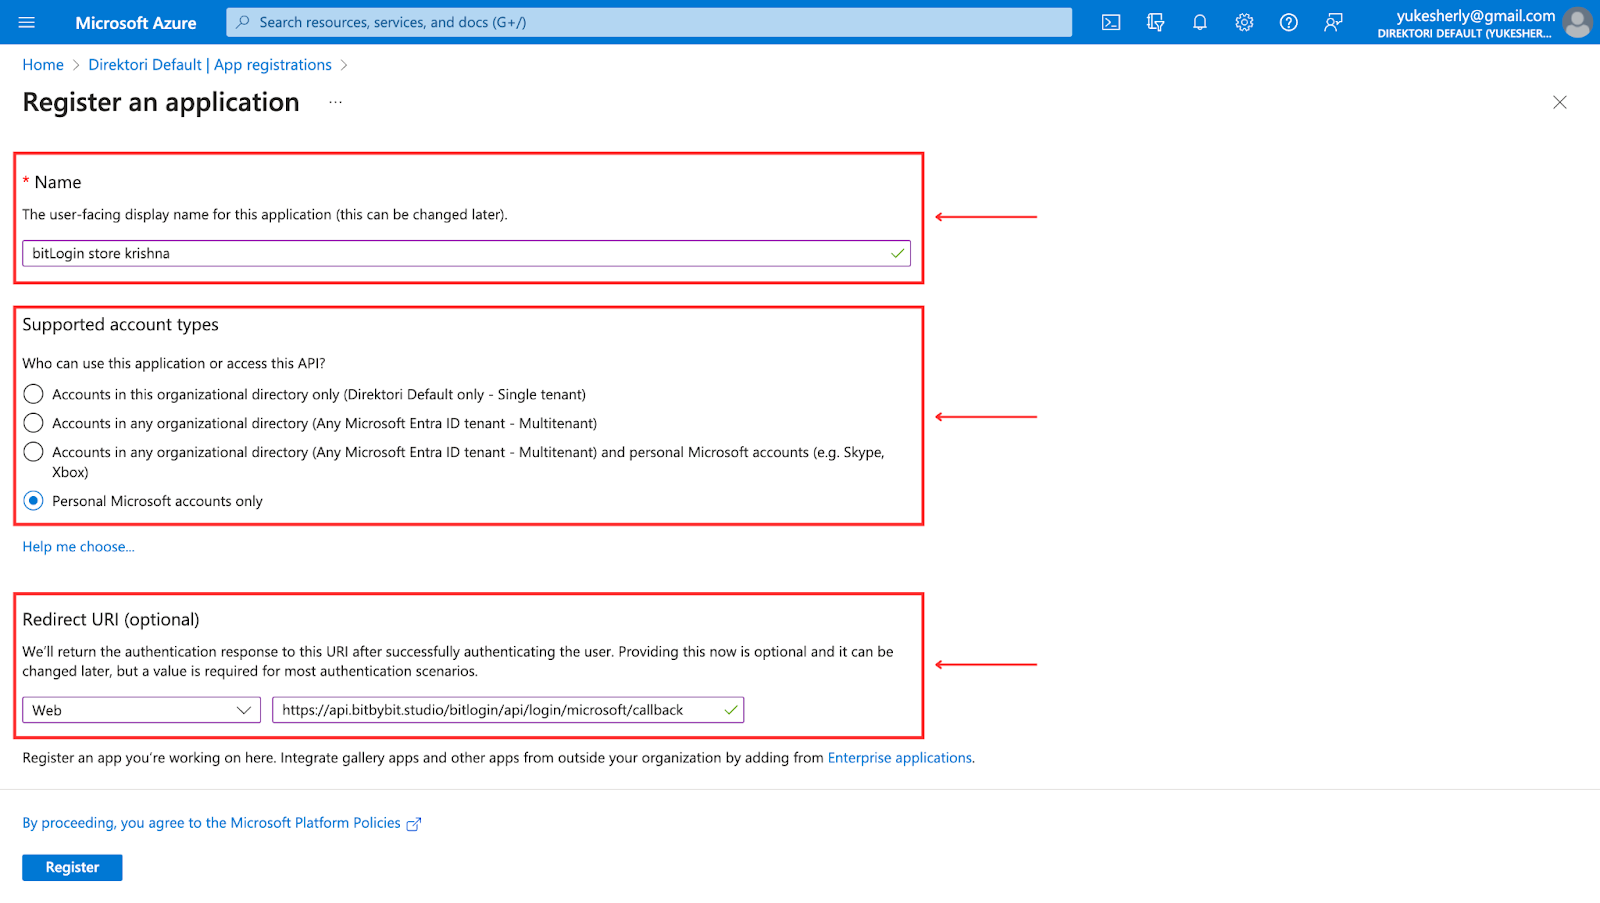The image size is (1600, 903).
Task: Select Multitenant and personal Microsoft accounts option
Action: pos(34,452)
